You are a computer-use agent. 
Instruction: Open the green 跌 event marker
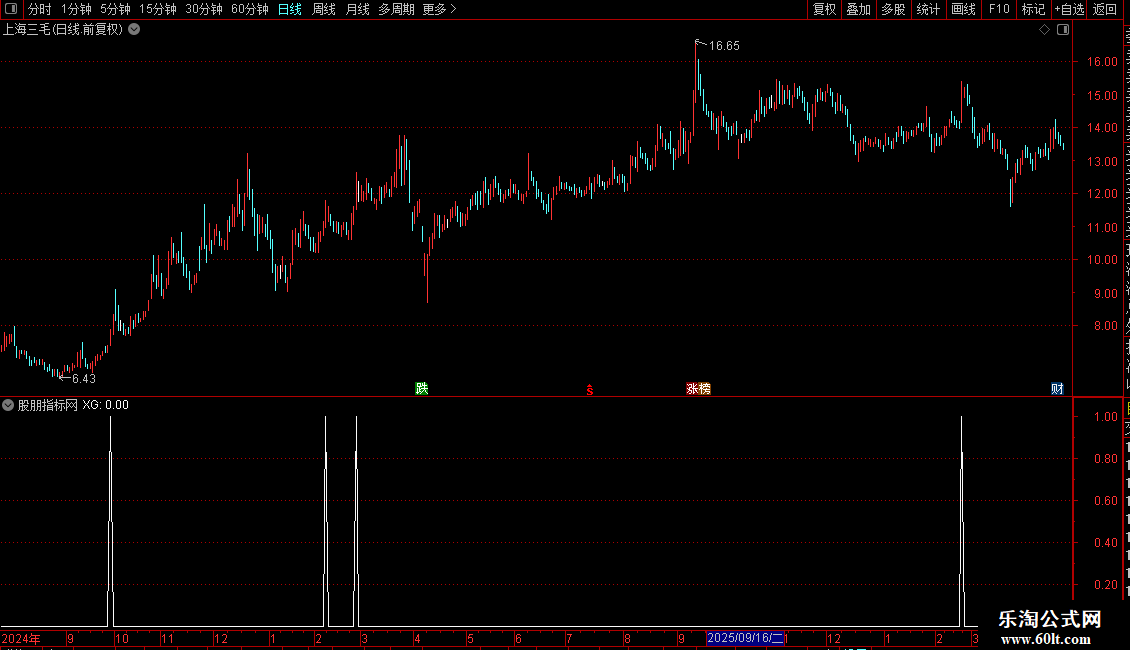click(x=422, y=388)
